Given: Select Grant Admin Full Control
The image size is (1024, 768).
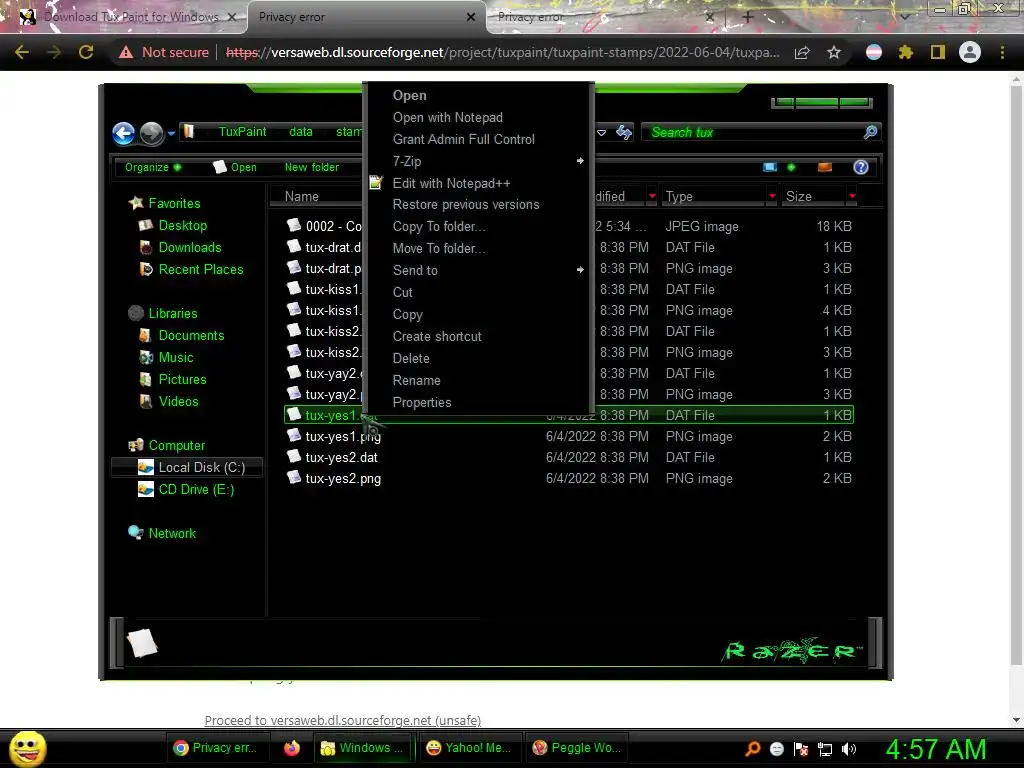Looking at the screenshot, I should [x=463, y=139].
